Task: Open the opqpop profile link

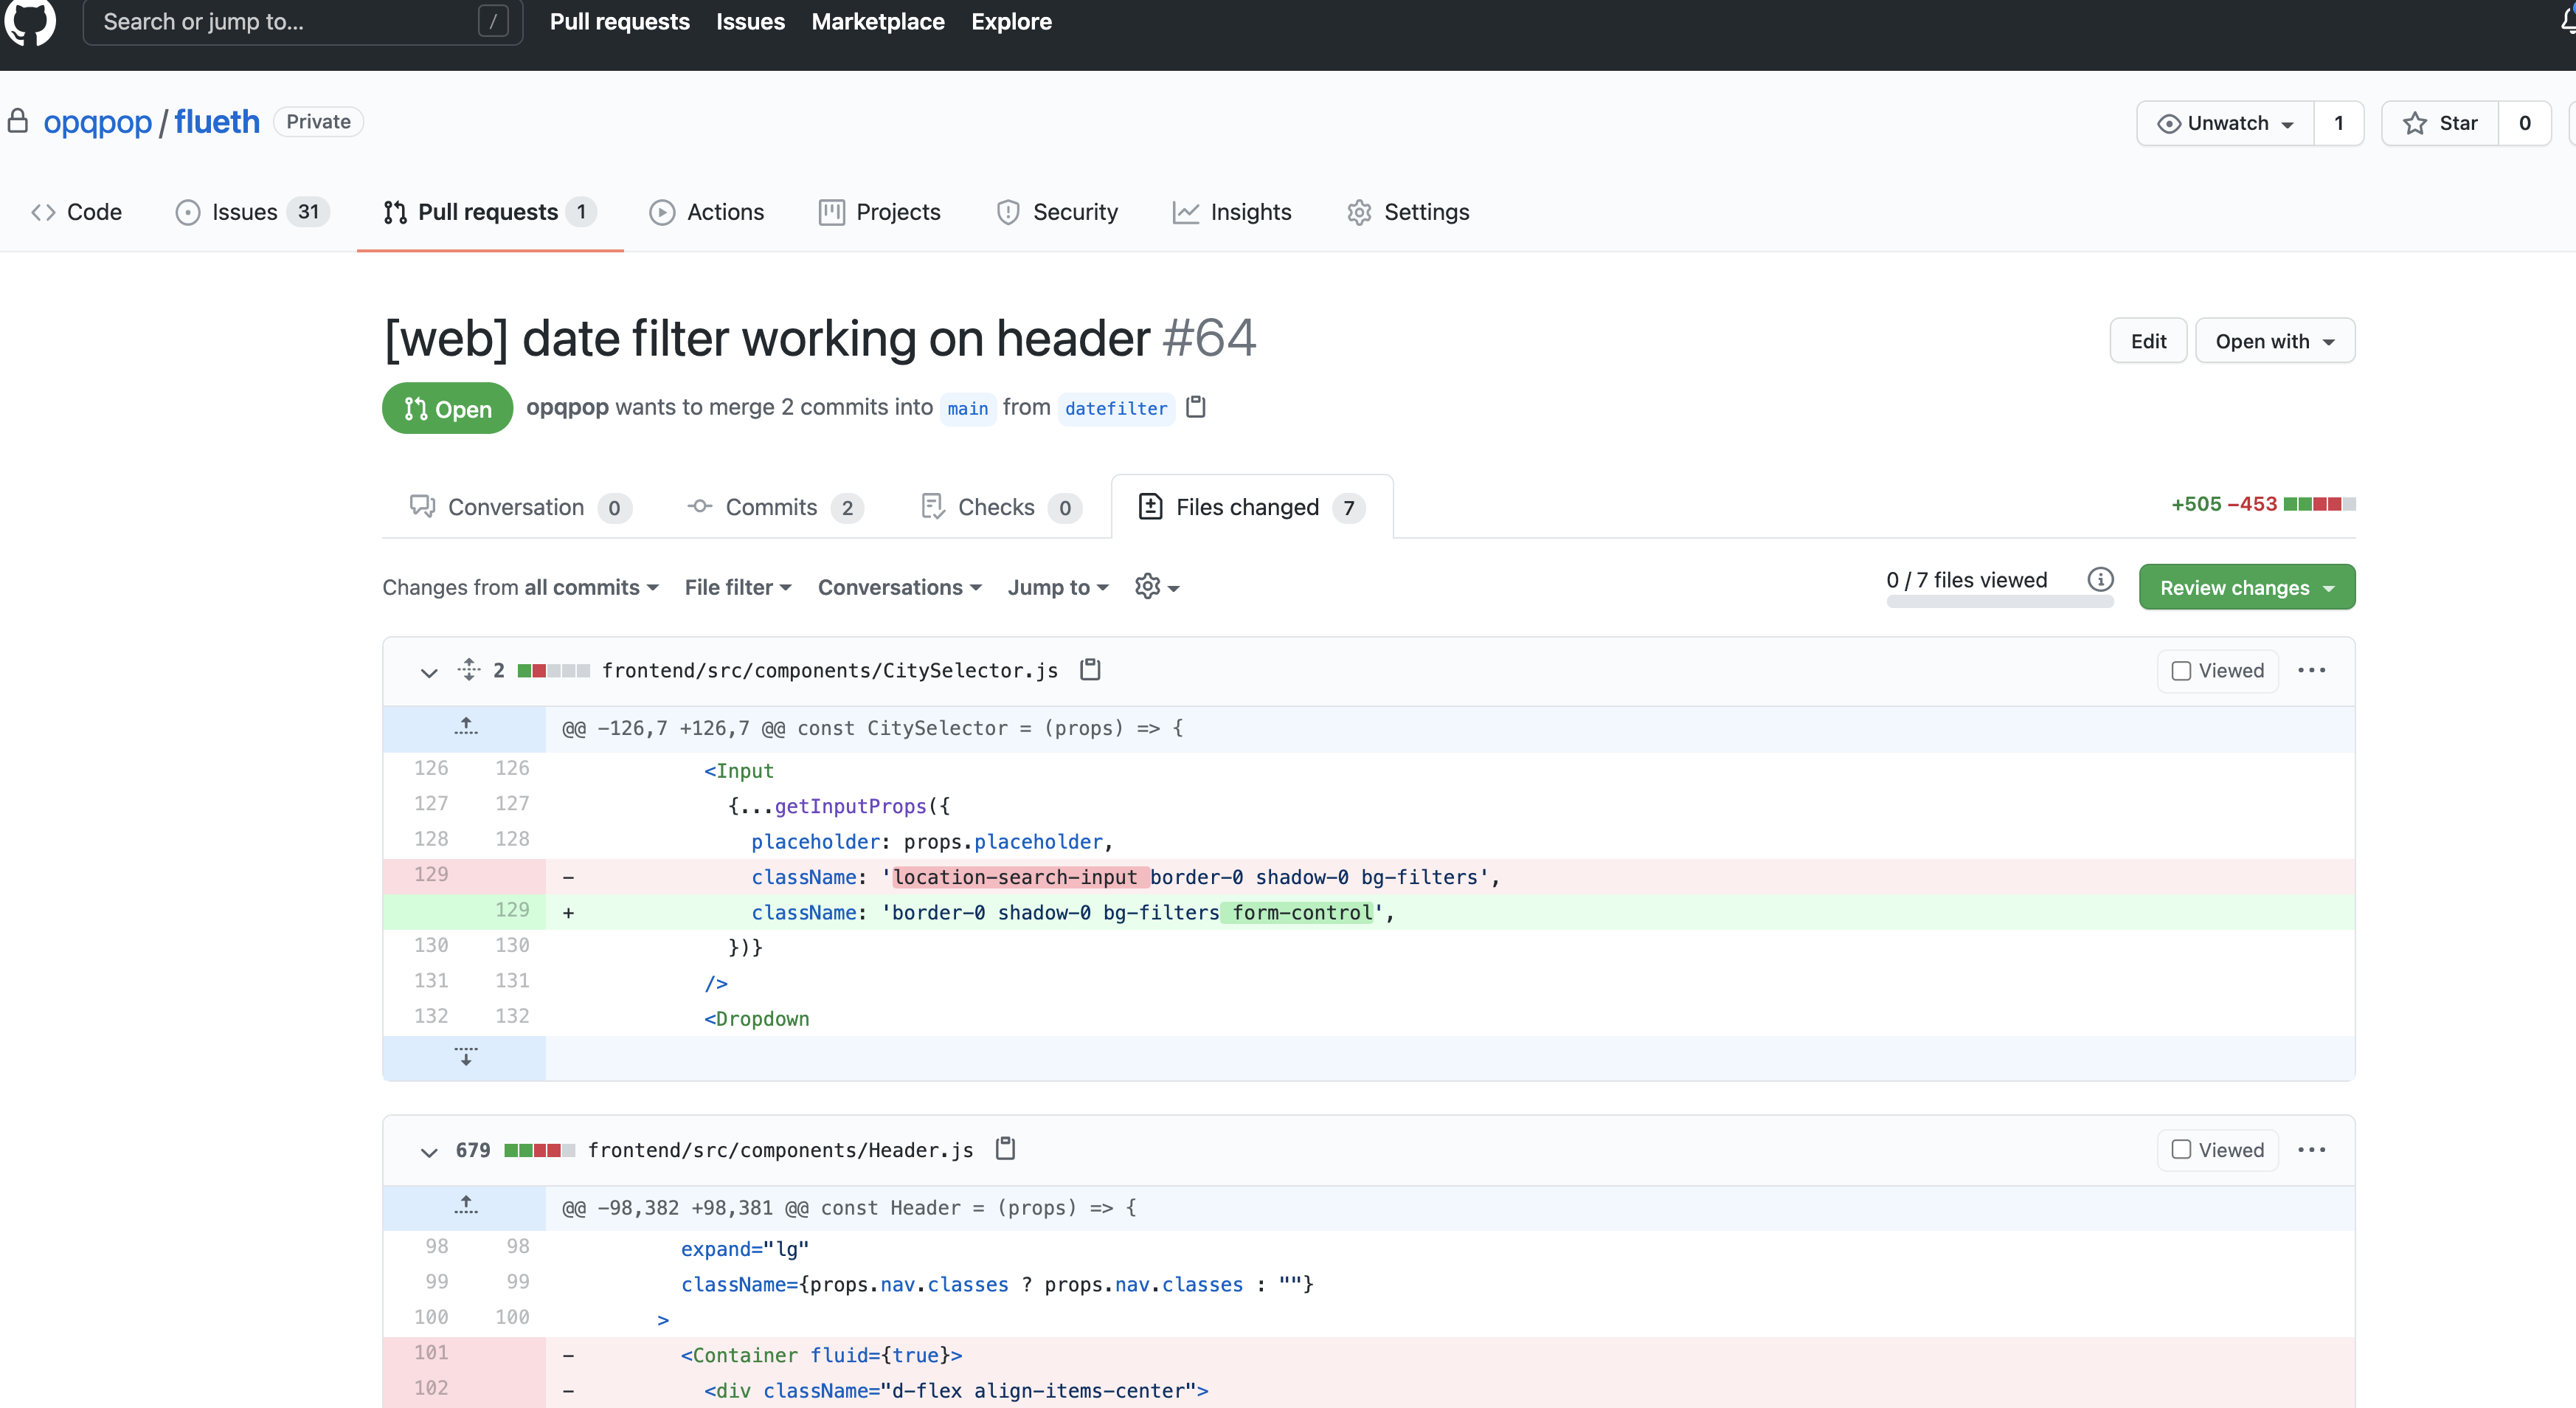Action: pos(97,121)
